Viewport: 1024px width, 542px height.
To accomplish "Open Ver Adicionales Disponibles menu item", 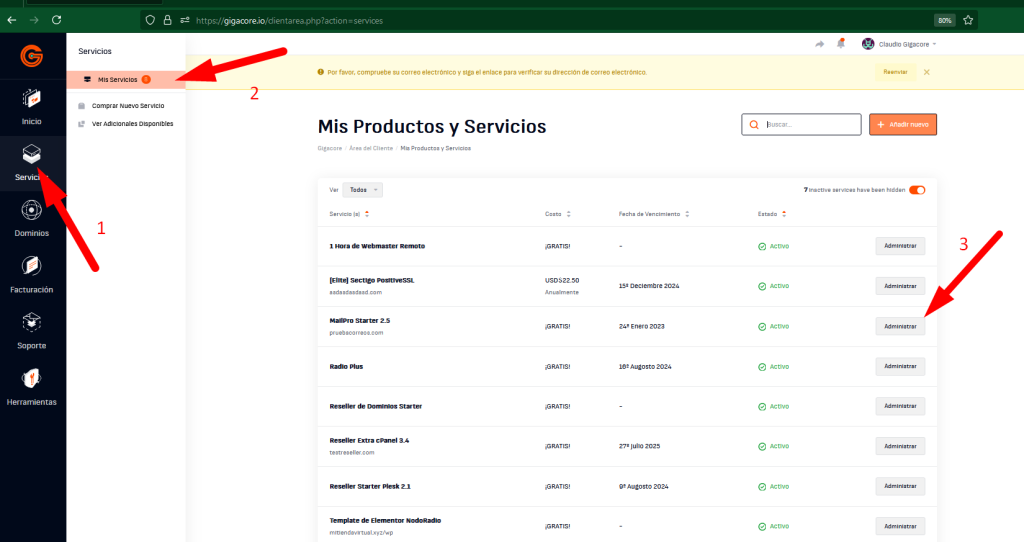I will coord(132,124).
